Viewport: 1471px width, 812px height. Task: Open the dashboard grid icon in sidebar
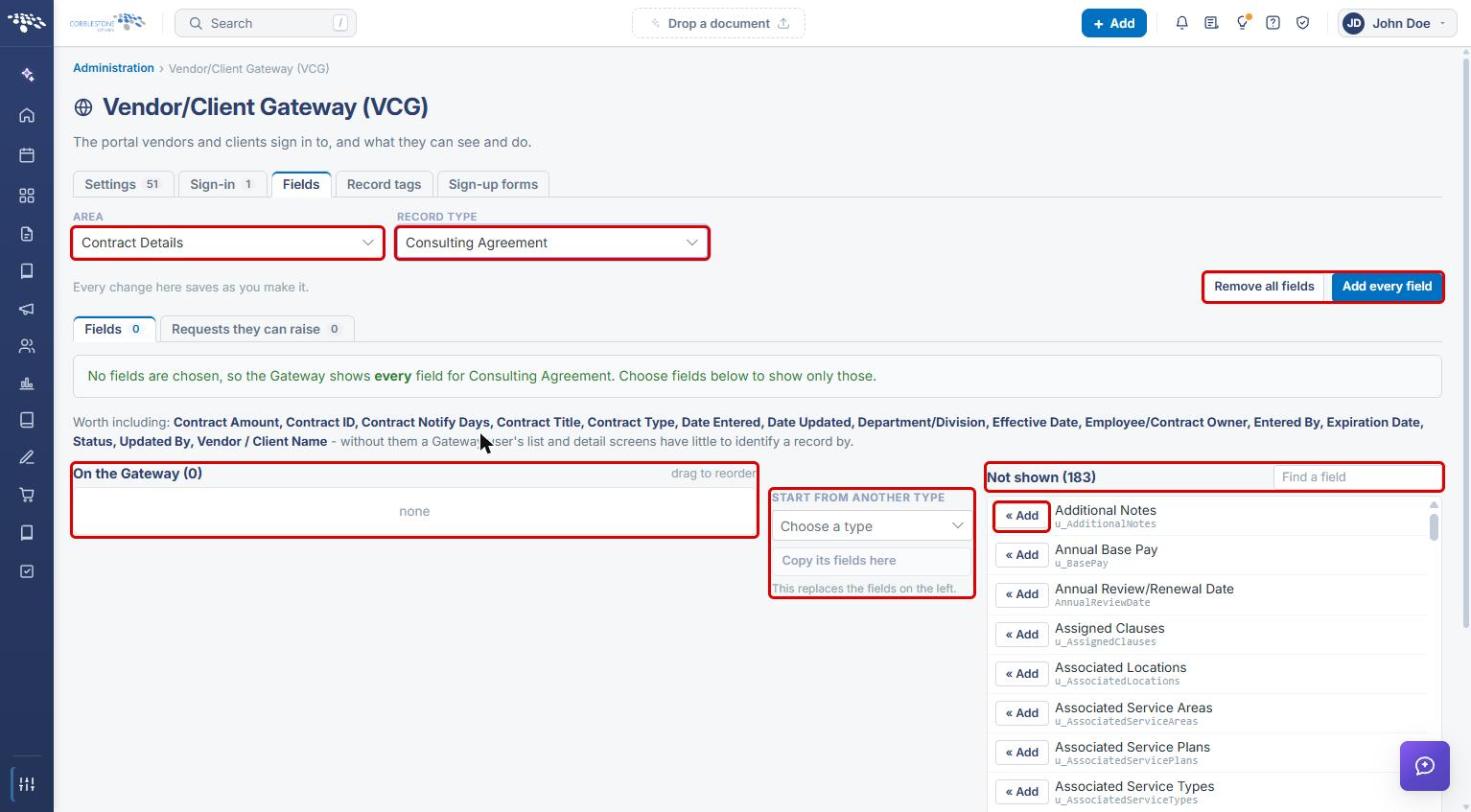[27, 195]
